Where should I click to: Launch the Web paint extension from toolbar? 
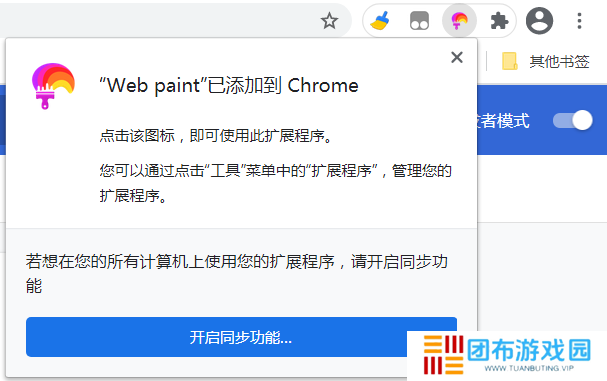(x=459, y=21)
